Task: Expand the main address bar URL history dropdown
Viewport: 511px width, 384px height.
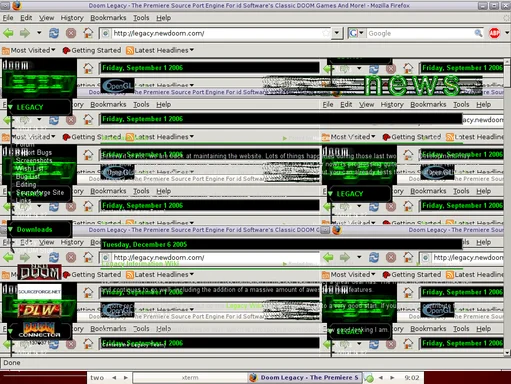Action: pyautogui.click(x=337, y=33)
